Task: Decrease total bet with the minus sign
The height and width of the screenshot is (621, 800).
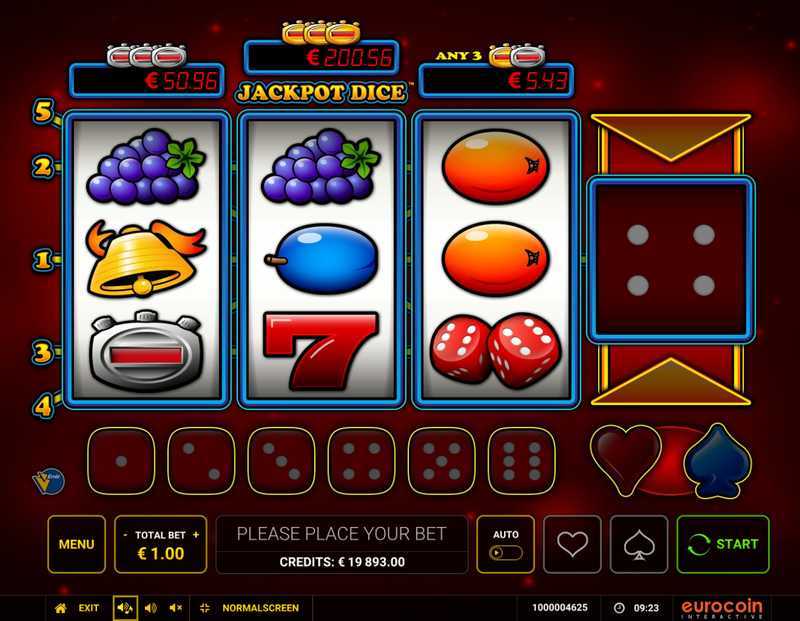Action: 126,535
